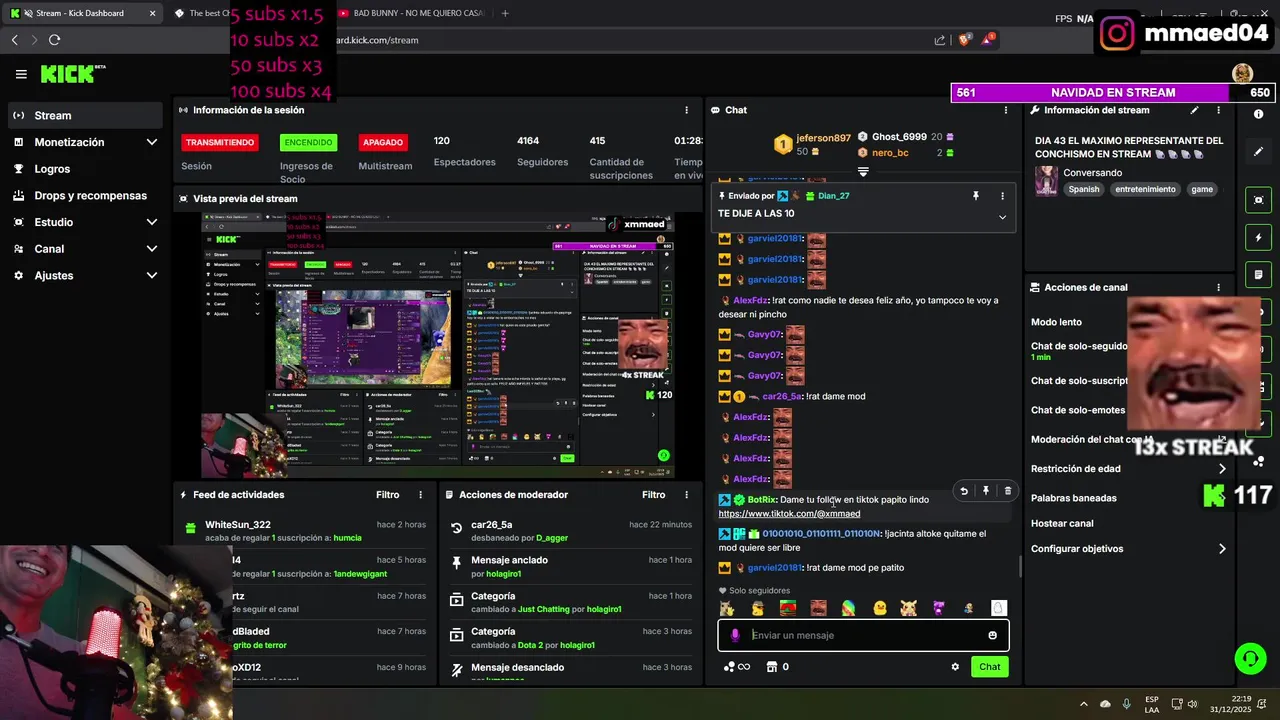This screenshot has height=720, width=1280.
Task: Open the profile avatar menu
Action: pyautogui.click(x=1242, y=73)
